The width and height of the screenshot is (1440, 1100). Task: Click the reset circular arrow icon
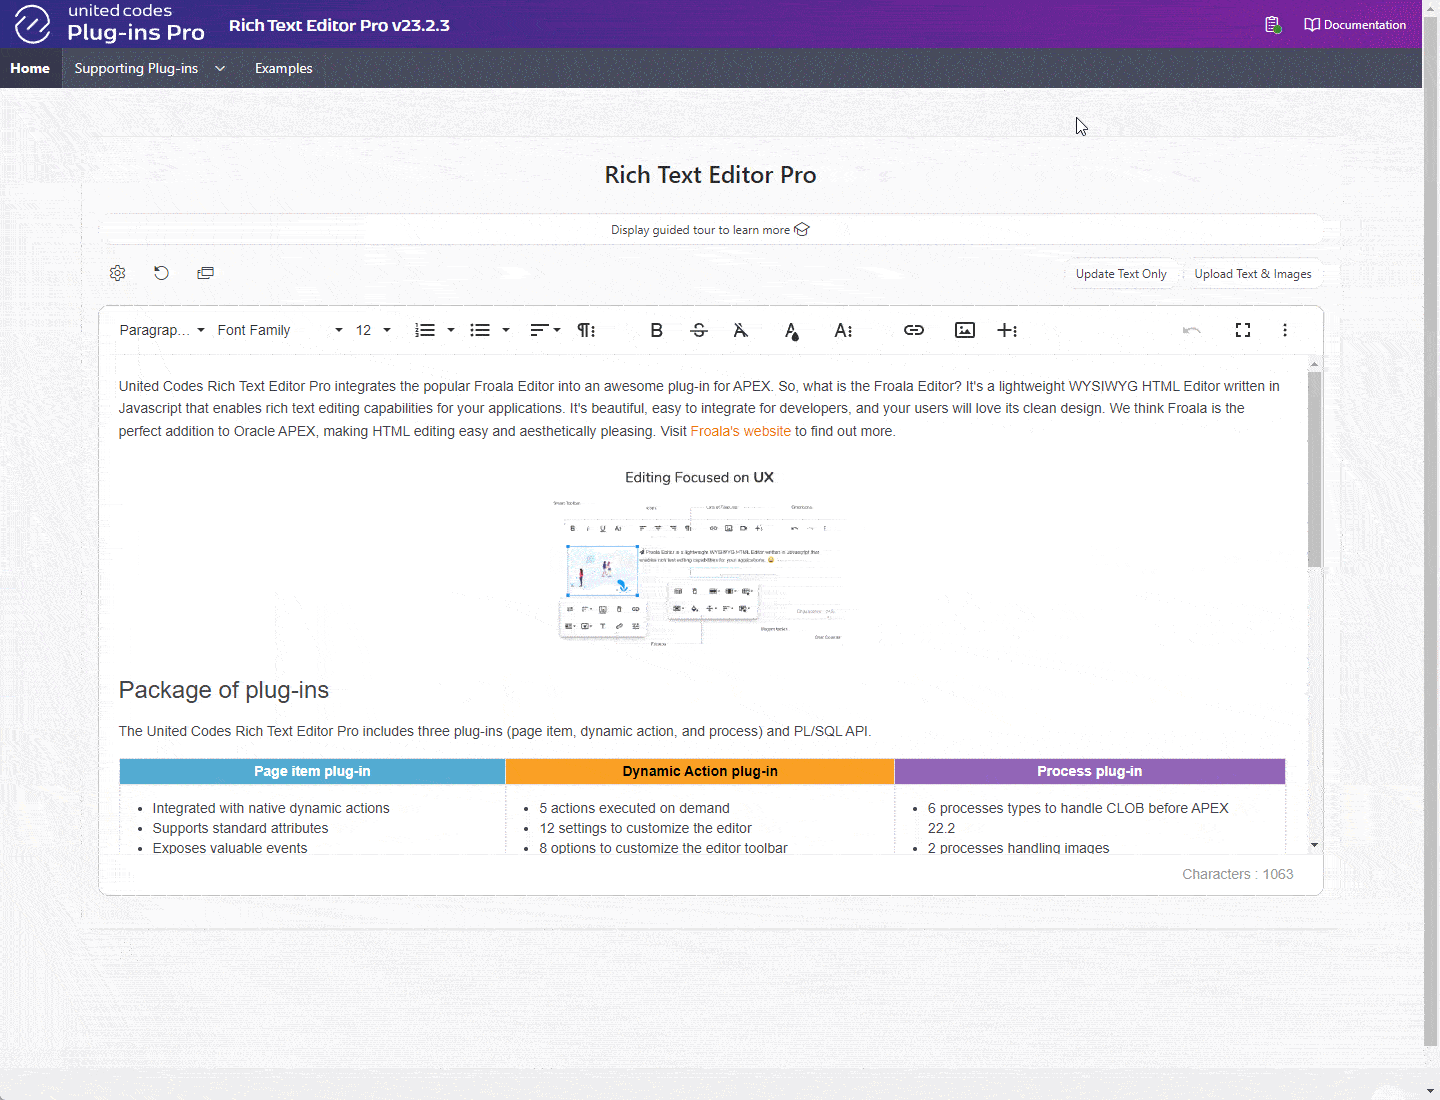coord(161,273)
